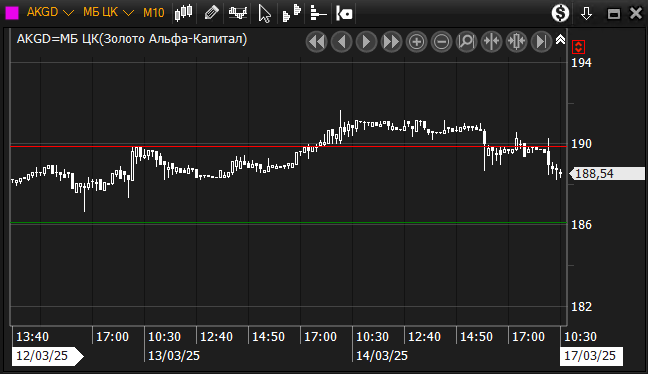Click the 14/03/25 date label
Viewport: 648px width, 374px height.
point(381,356)
